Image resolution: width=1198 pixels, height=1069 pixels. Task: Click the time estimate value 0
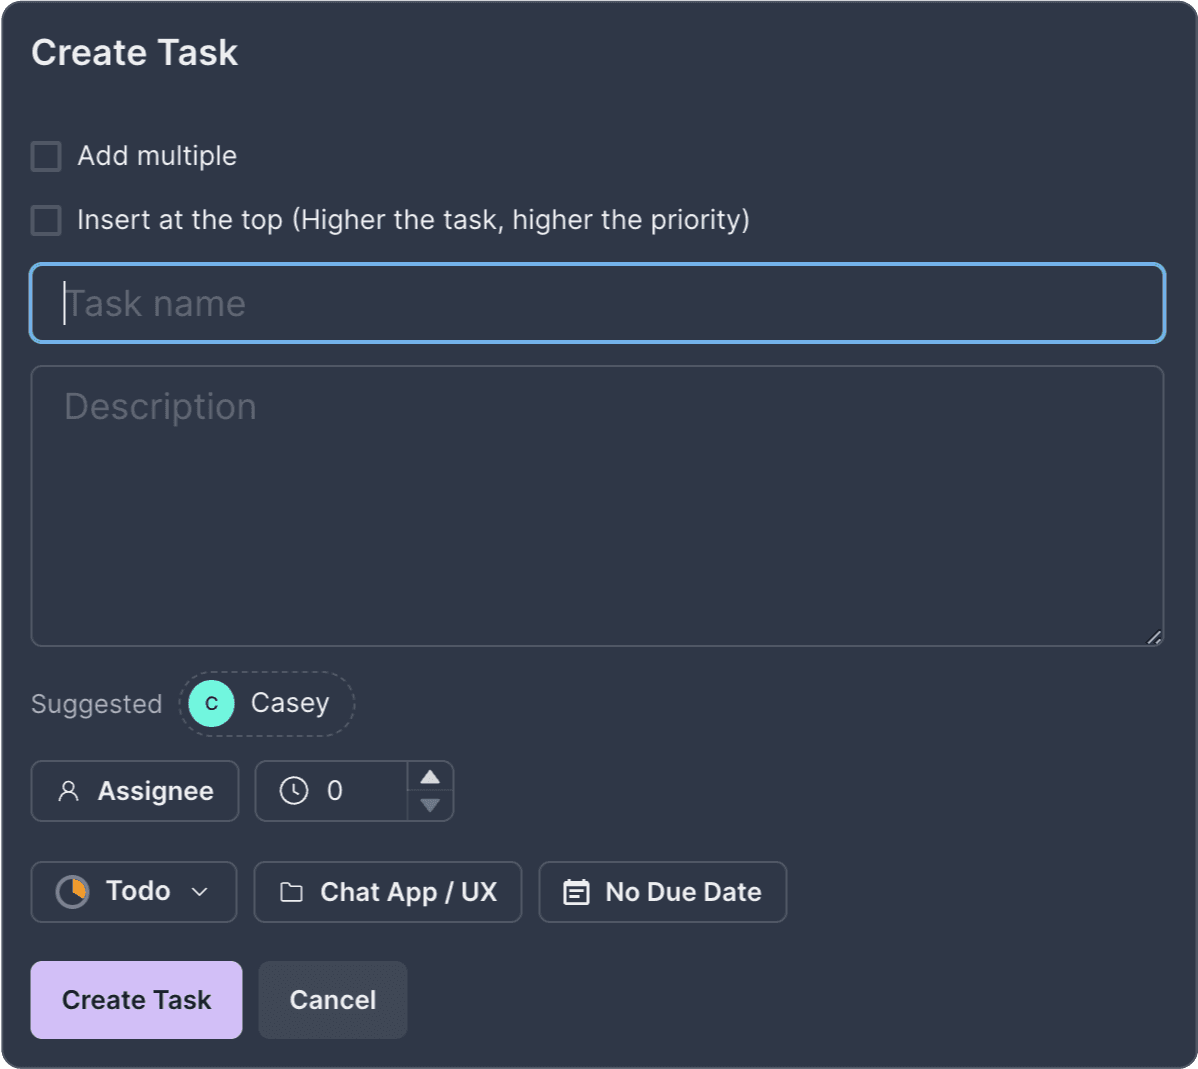pyautogui.click(x=335, y=791)
